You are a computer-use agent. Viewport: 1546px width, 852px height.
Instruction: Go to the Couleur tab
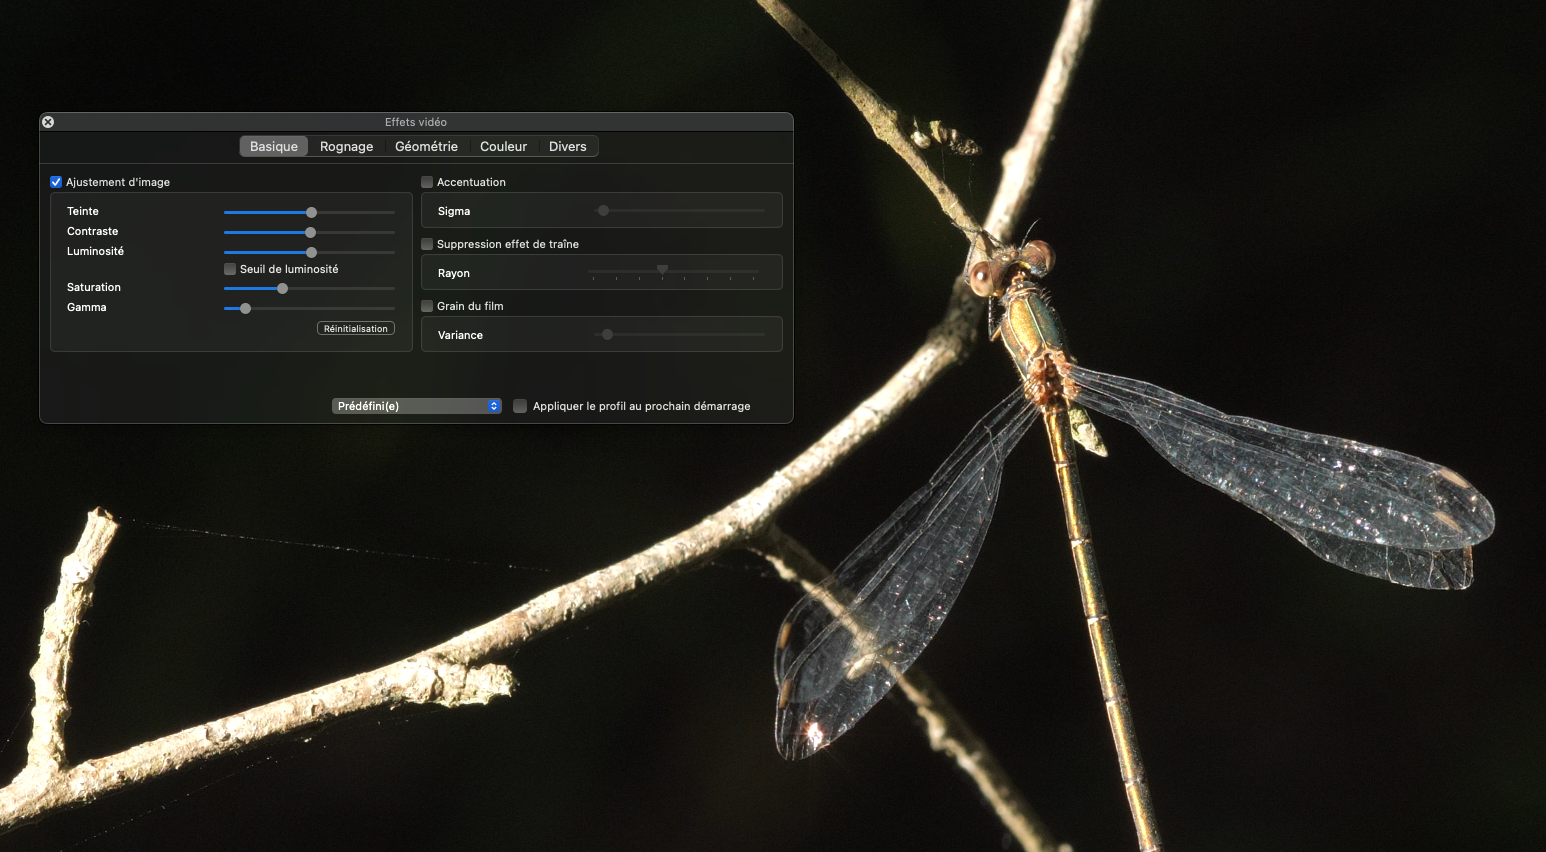503,146
